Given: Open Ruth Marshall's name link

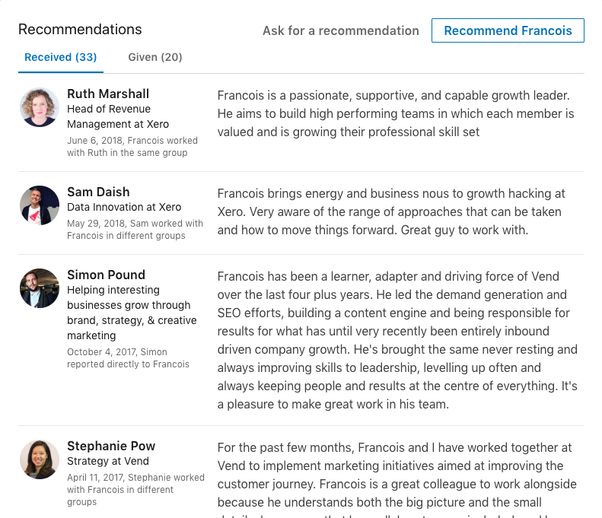Looking at the screenshot, I should pos(109,94).
